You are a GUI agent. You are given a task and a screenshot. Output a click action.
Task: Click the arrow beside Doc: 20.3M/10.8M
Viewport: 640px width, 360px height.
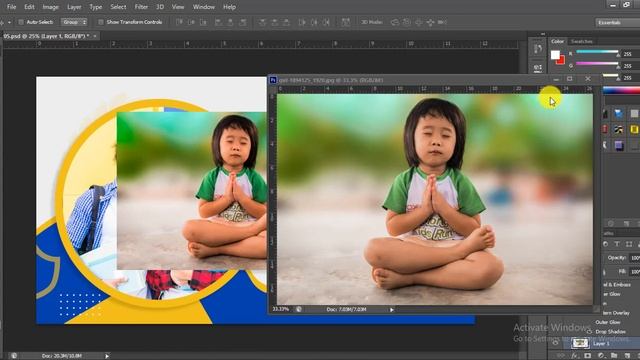tap(107, 356)
